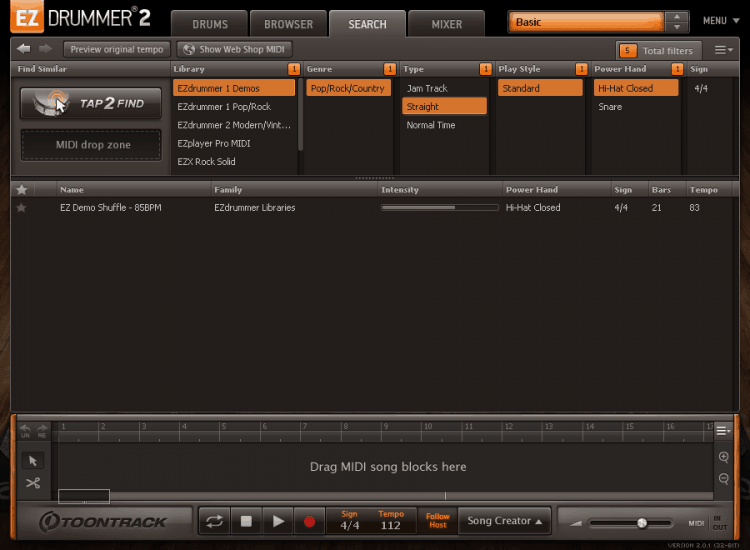
Task: Step to previous preset with up arrow
Action: (x=677, y=17)
